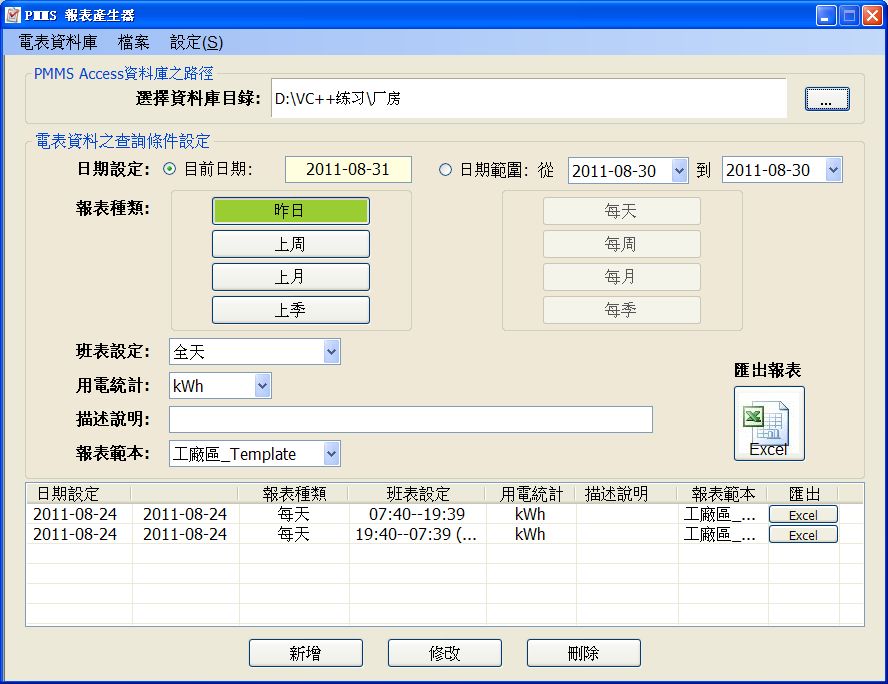Expand the 用電統計 kWh dropdown

tap(262, 386)
